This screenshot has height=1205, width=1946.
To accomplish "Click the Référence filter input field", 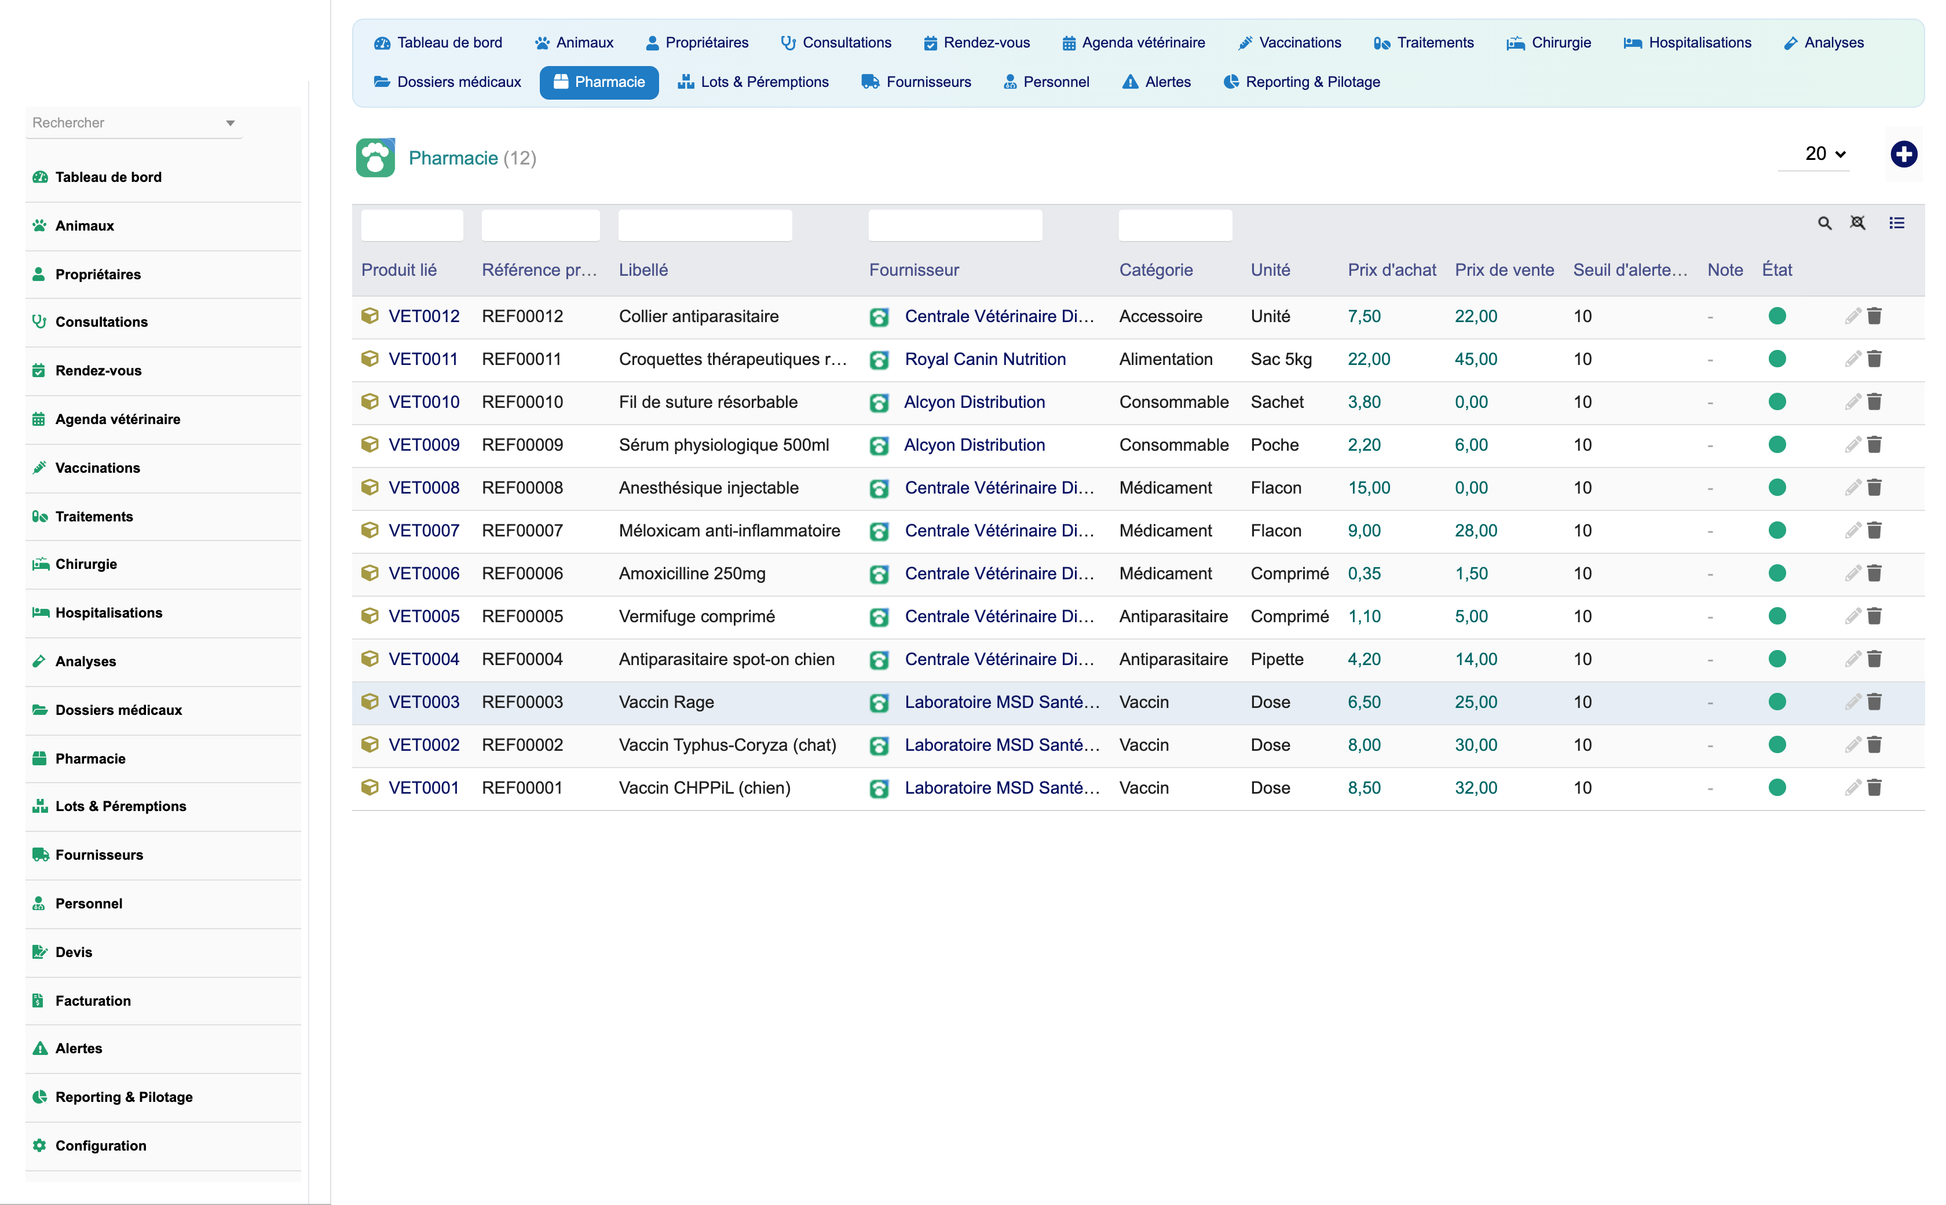I will pyautogui.click(x=540, y=225).
